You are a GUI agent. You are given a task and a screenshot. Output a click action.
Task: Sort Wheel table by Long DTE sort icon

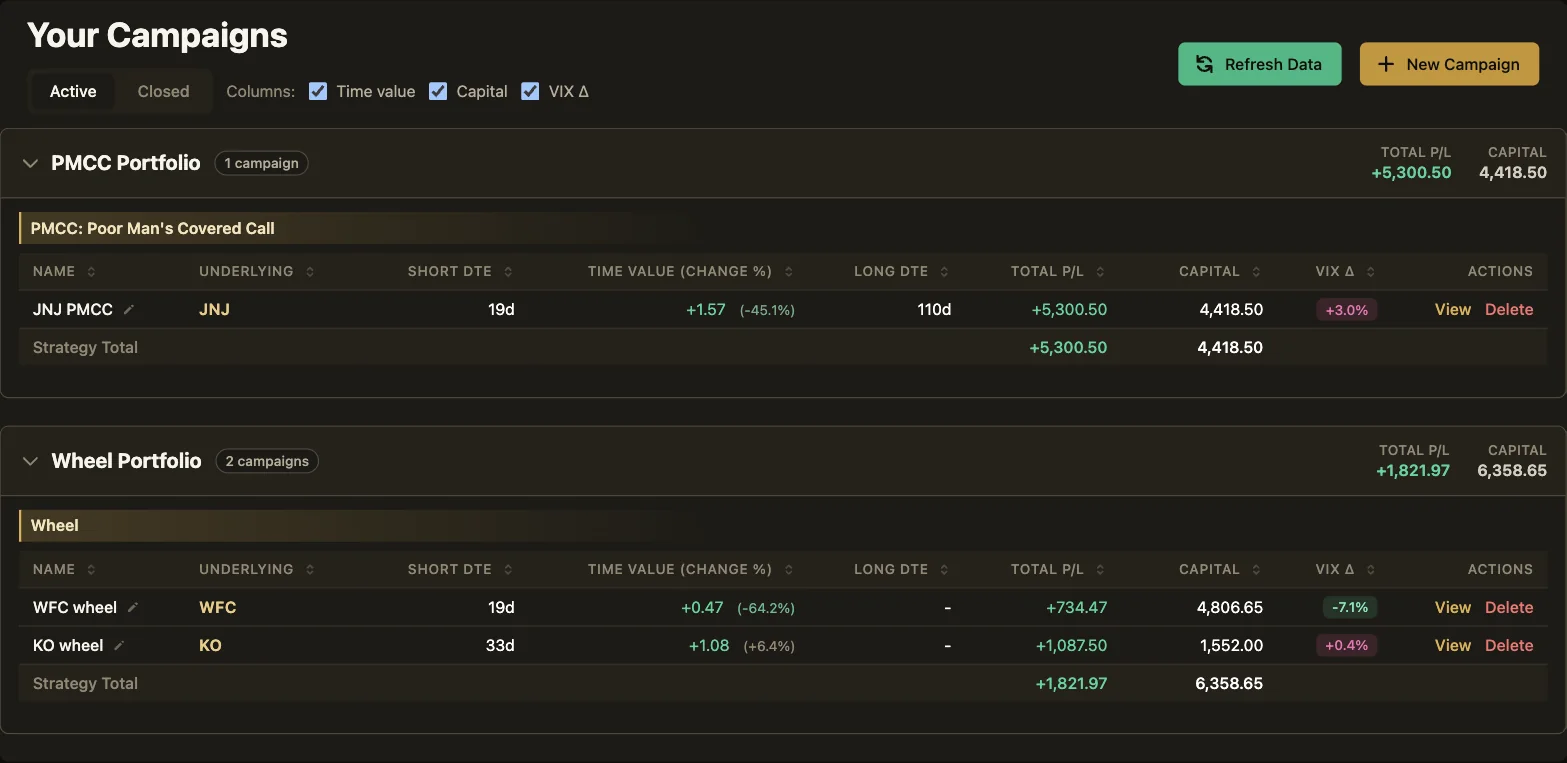coord(945,570)
